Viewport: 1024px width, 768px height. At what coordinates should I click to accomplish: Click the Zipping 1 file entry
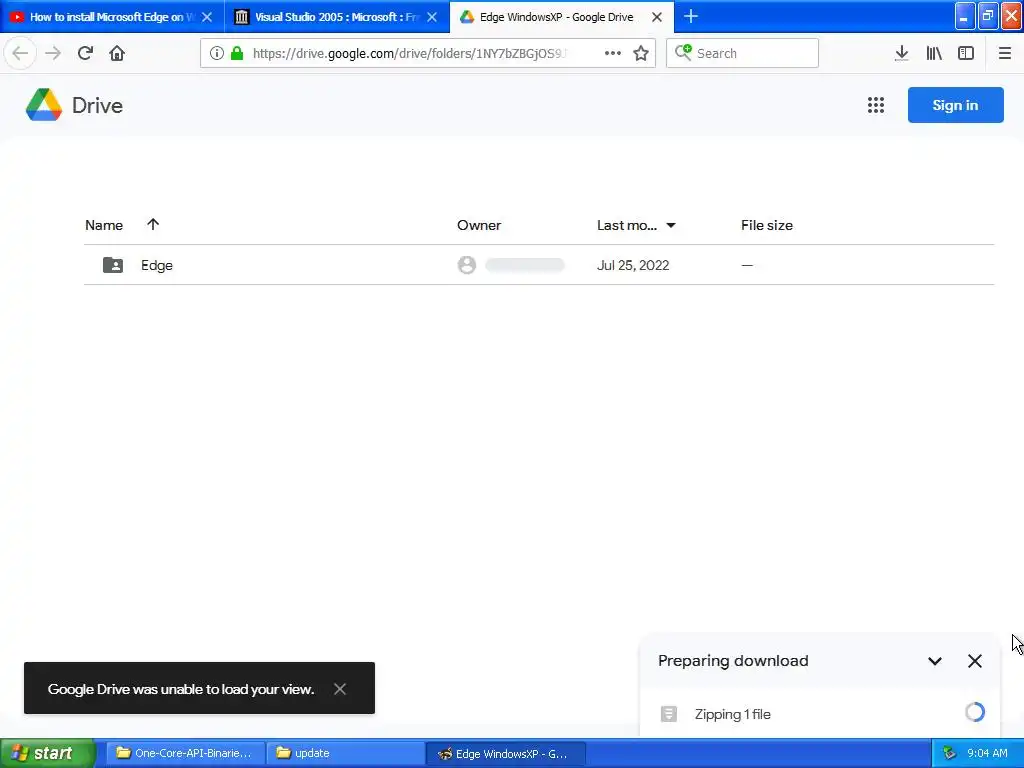coord(820,714)
